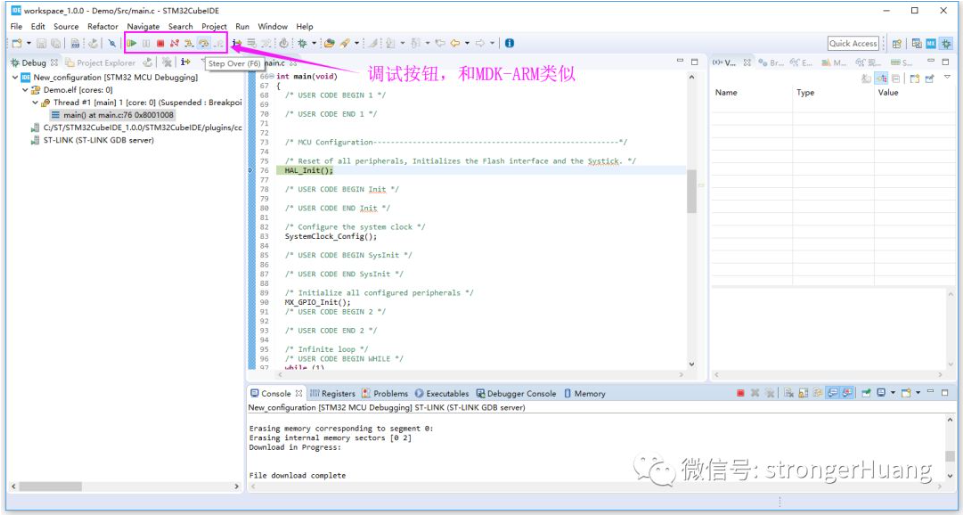Click the green Debug bug launch icon
Image resolution: width=963 pixels, height=522 pixels.
[302, 43]
